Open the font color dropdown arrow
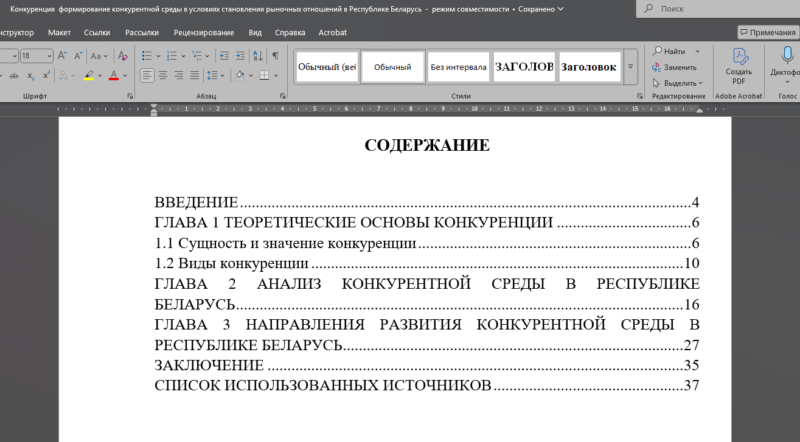Screen dimensions: 800x442 (x=125, y=76)
